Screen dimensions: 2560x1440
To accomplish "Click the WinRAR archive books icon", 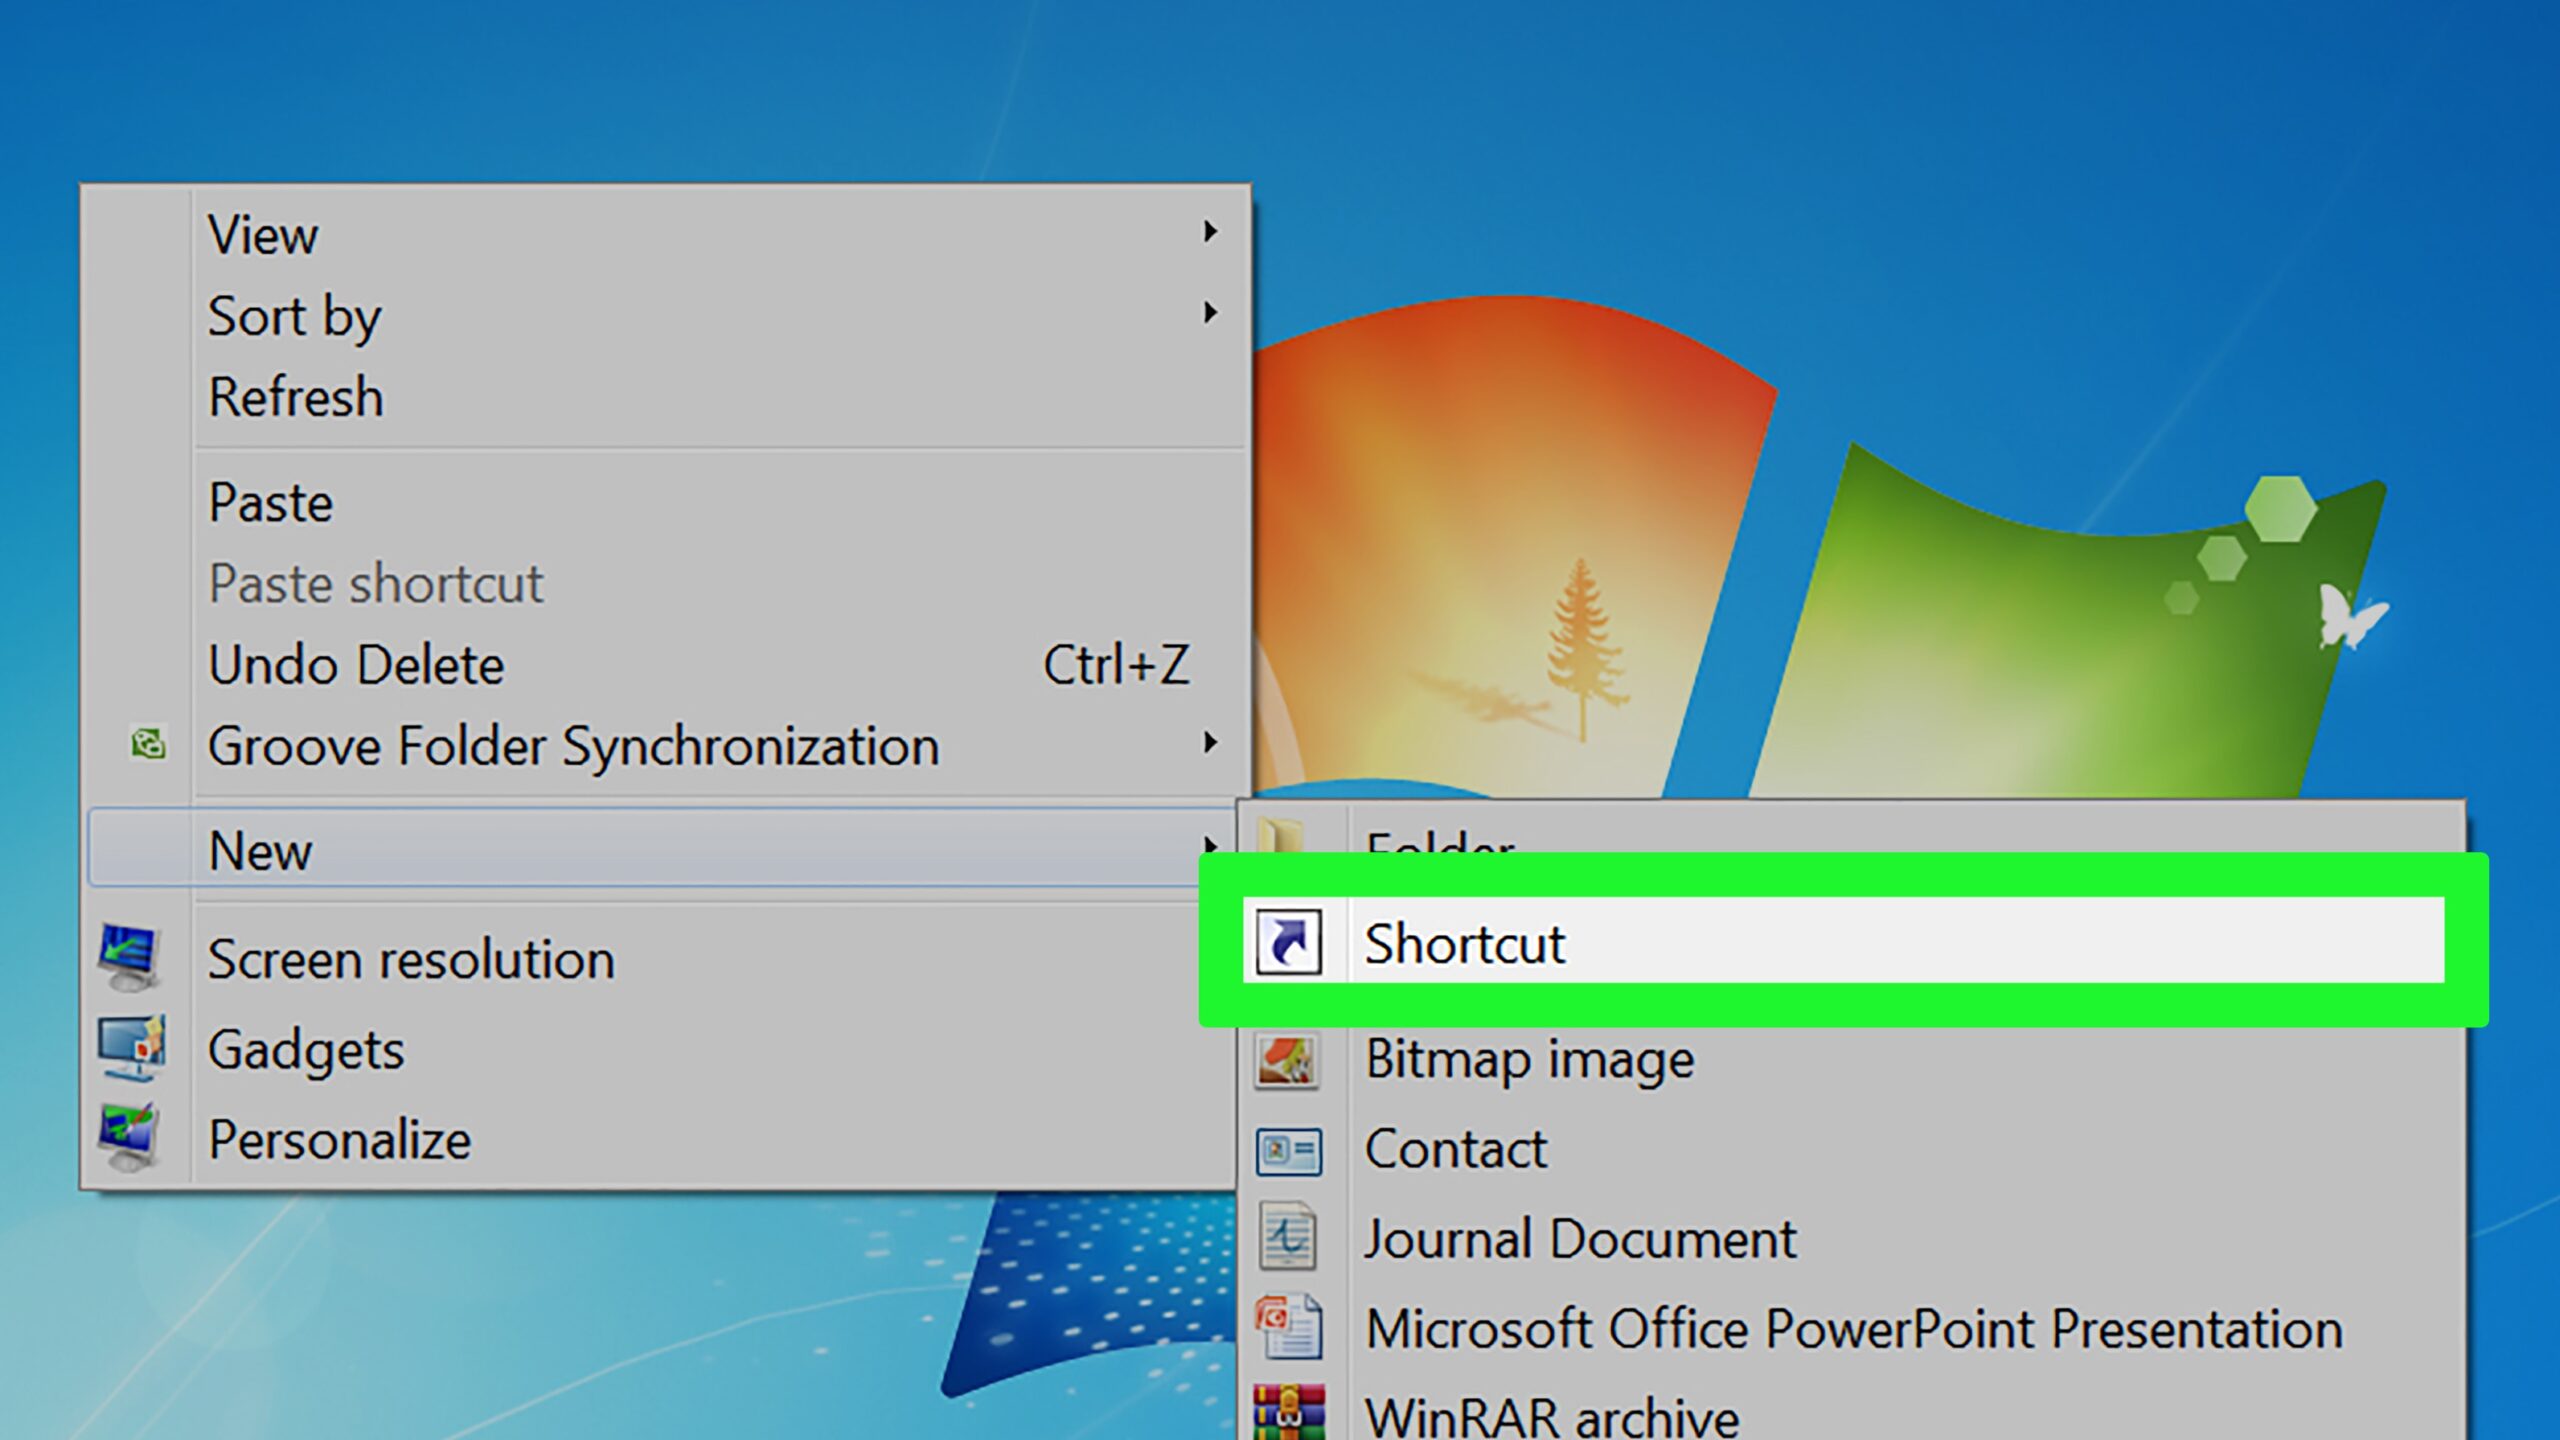I will (x=1288, y=1412).
